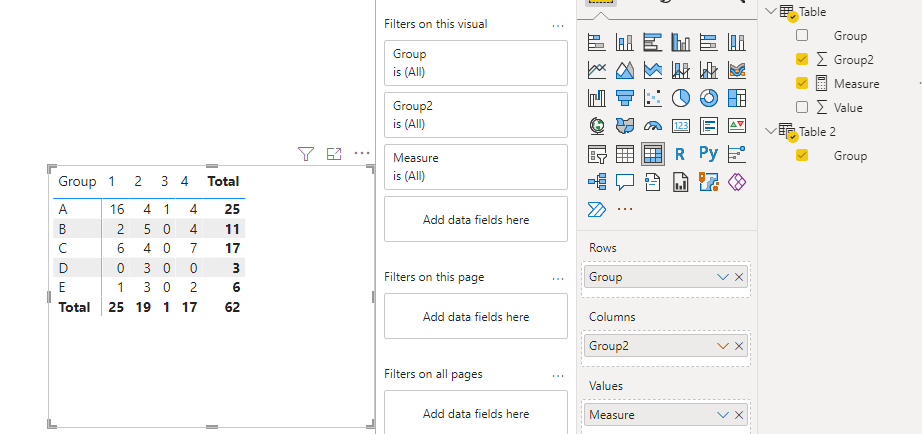
Task: Select the Multi-row card visual
Action: [709, 126]
